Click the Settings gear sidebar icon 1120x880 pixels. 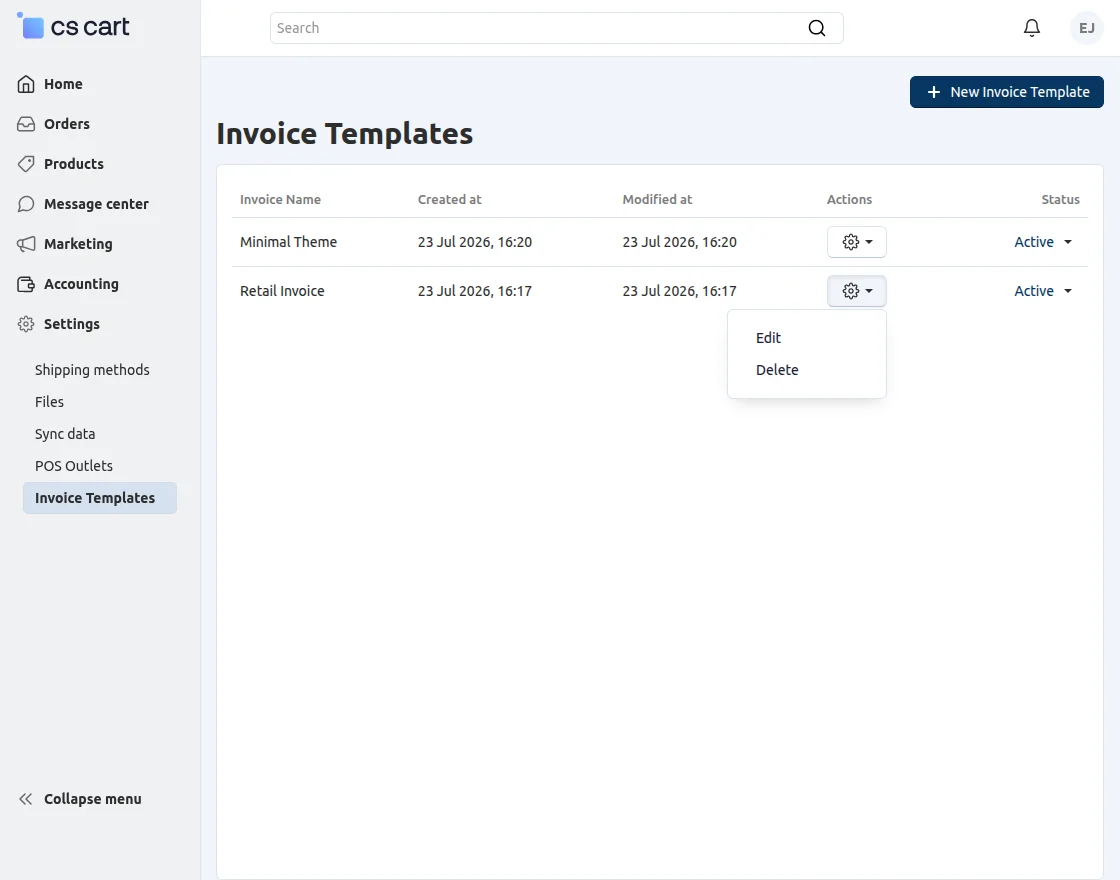point(26,324)
